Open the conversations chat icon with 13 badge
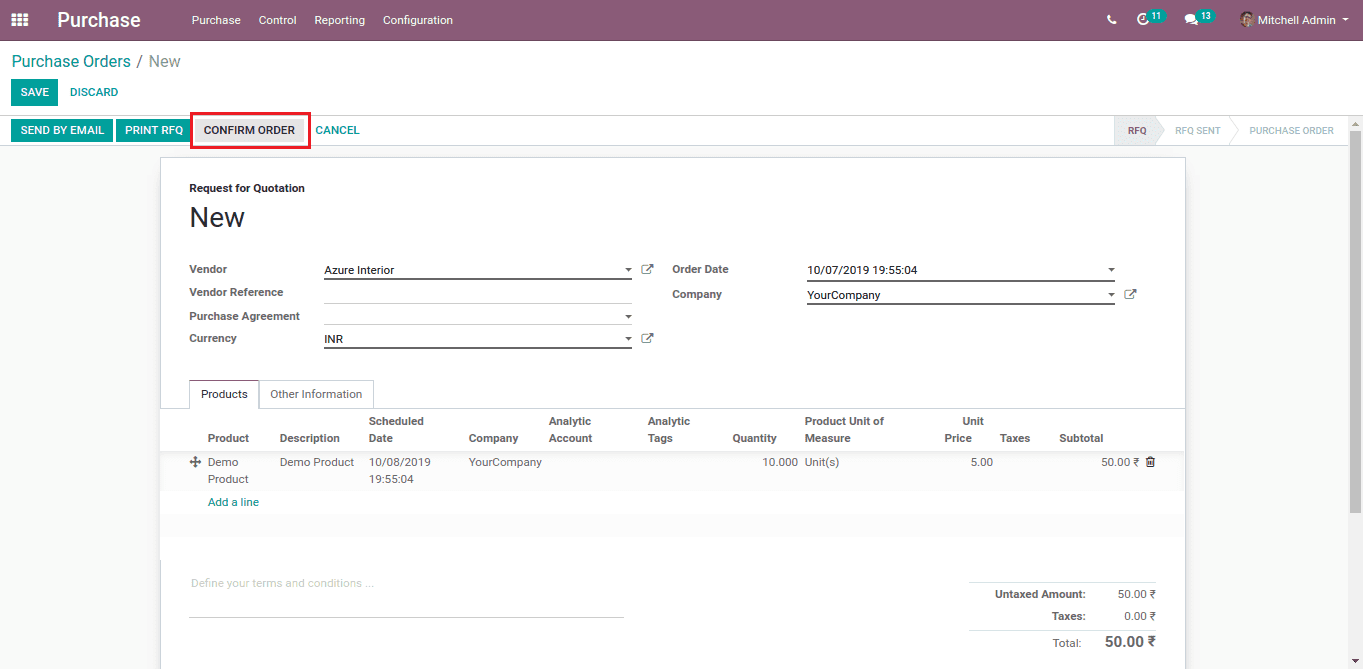This screenshot has height=669, width=1363. pos(1191,20)
